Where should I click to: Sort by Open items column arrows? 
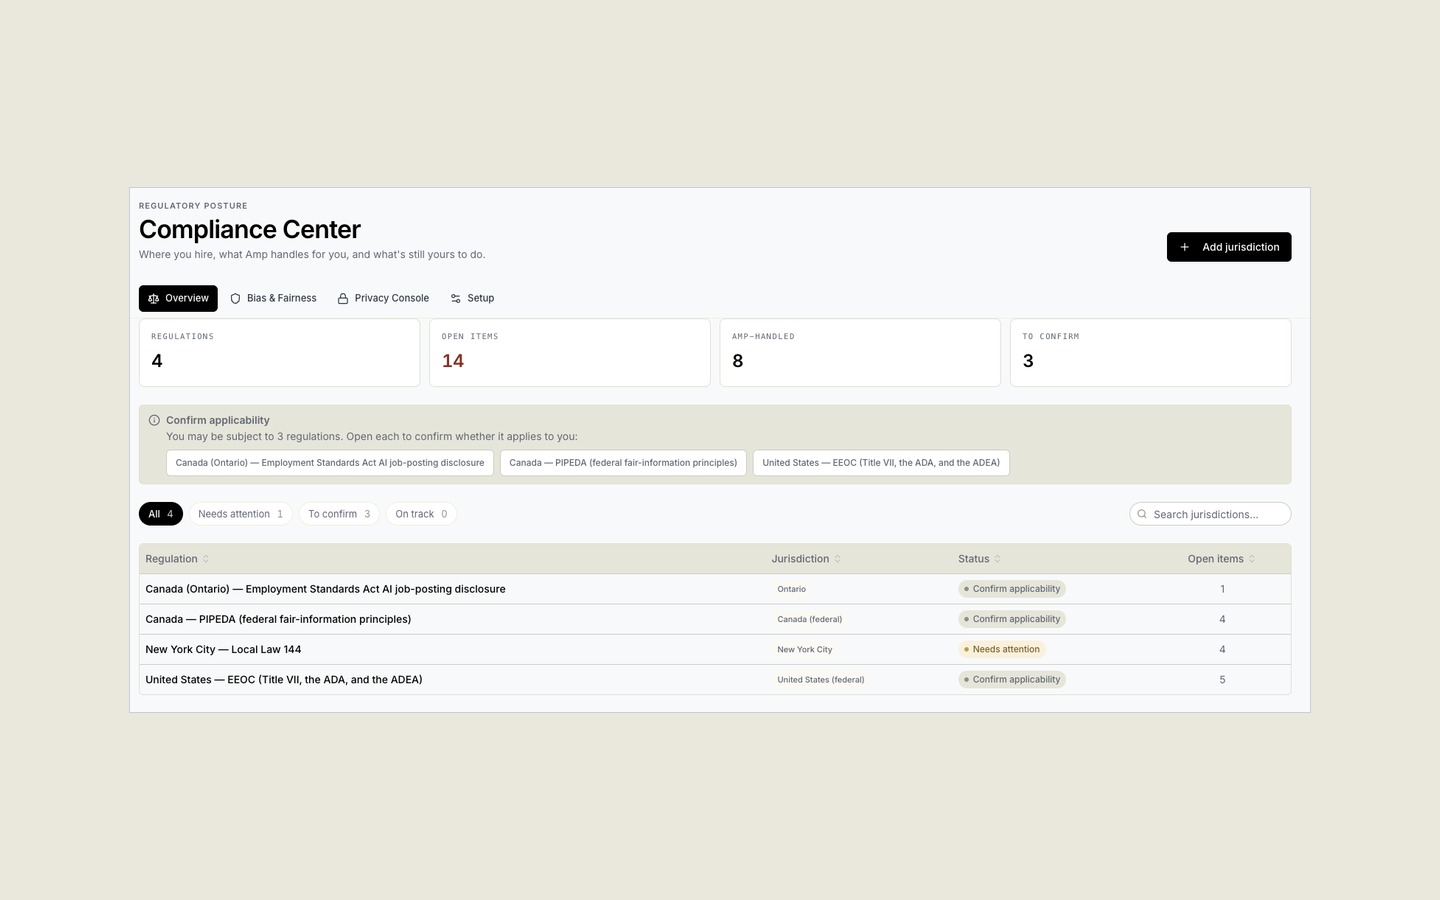click(x=1252, y=559)
